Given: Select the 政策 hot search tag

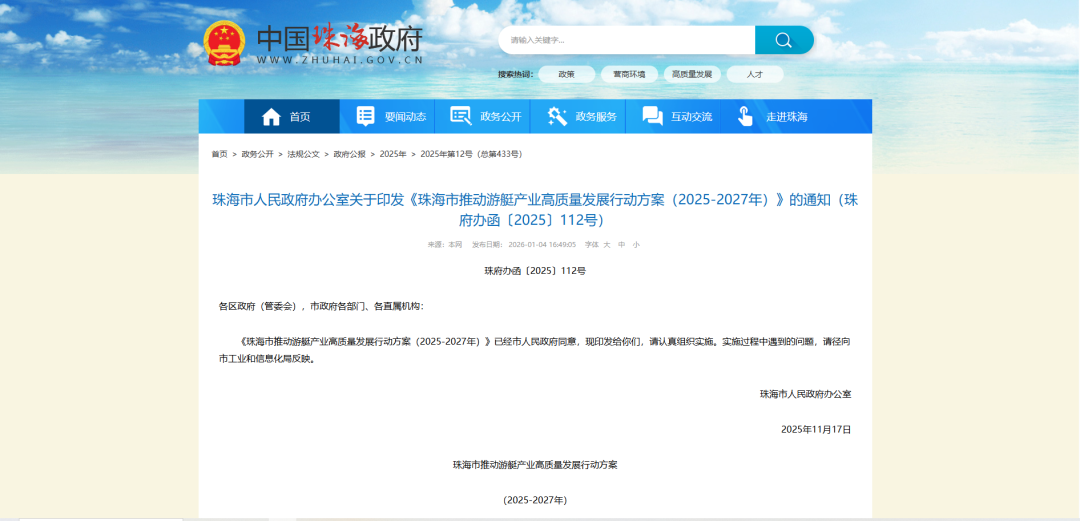Looking at the screenshot, I should tap(566, 74).
